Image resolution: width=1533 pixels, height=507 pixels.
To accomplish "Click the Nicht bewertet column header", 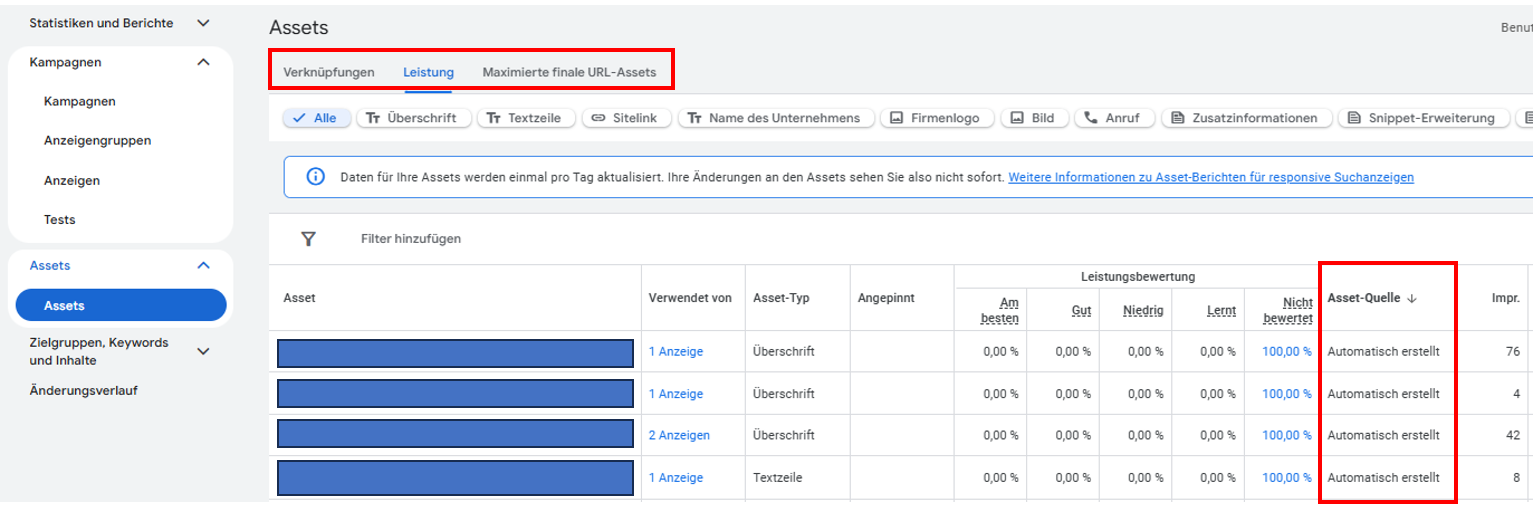I will [1288, 310].
